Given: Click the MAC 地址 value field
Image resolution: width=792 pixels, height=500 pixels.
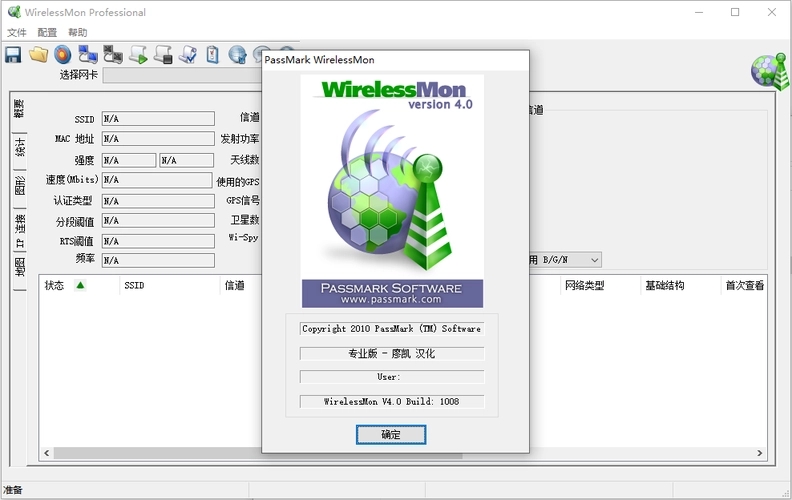Looking at the screenshot, I should 158,139.
